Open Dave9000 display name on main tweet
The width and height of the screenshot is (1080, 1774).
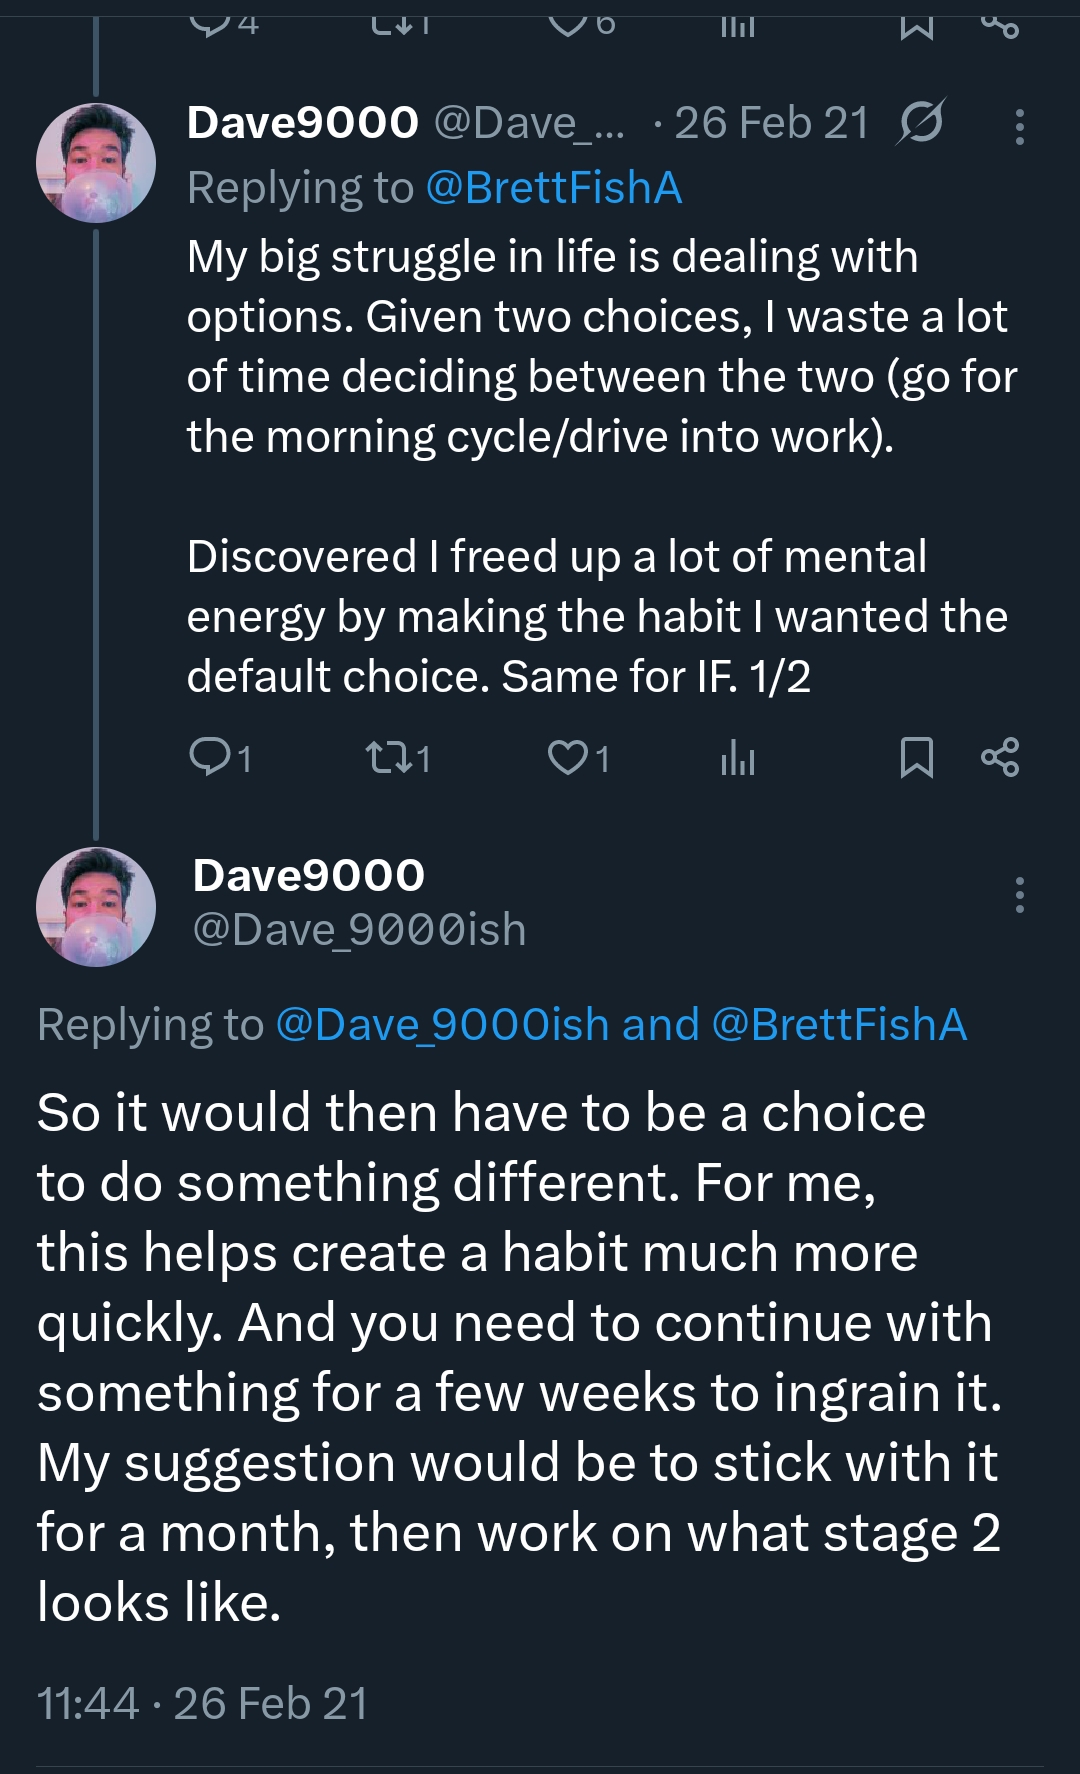tap(308, 875)
